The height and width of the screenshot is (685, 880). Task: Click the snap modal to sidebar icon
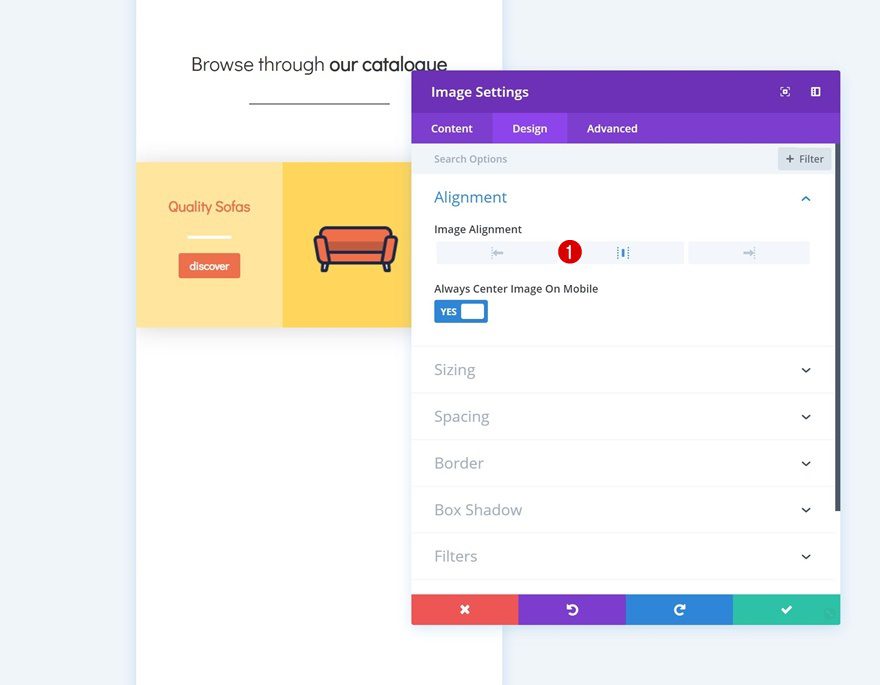point(815,92)
